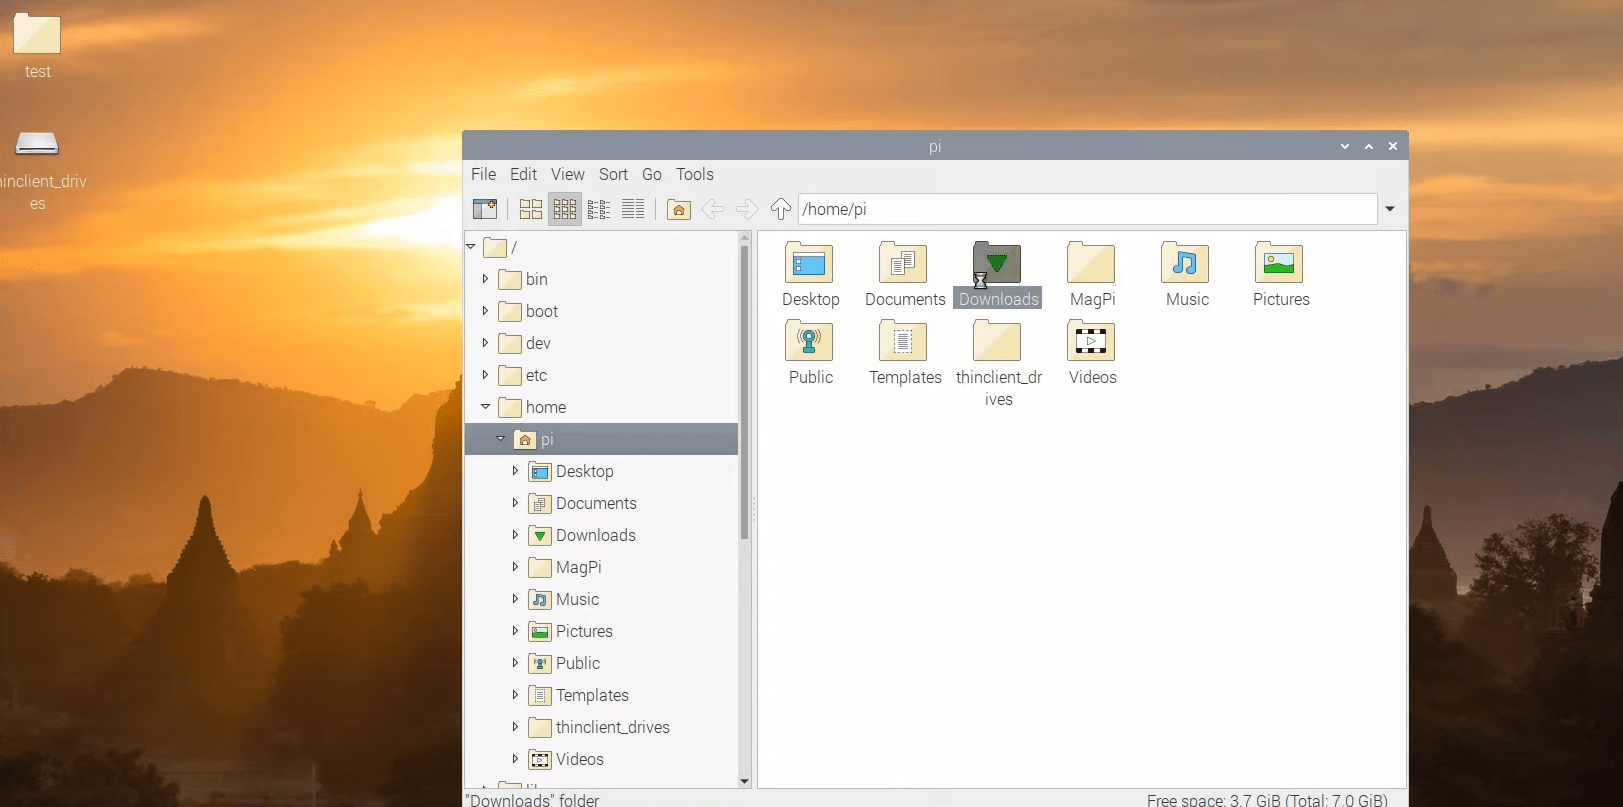The image size is (1623, 807).
Task: Select Templates in the directory tree
Action: (x=592, y=695)
